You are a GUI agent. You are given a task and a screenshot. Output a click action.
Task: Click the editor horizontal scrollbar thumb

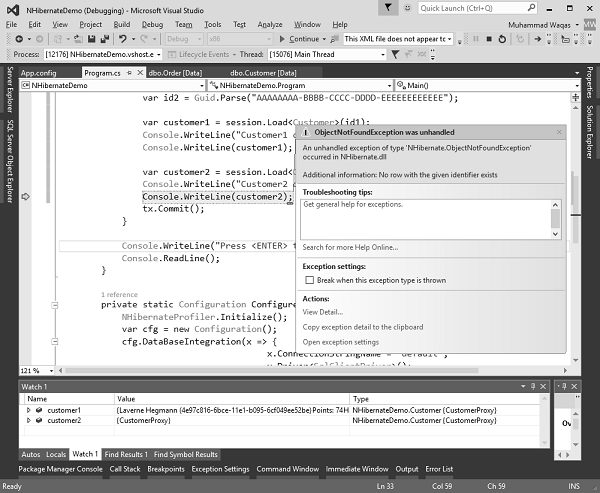pyautogui.click(x=271, y=371)
